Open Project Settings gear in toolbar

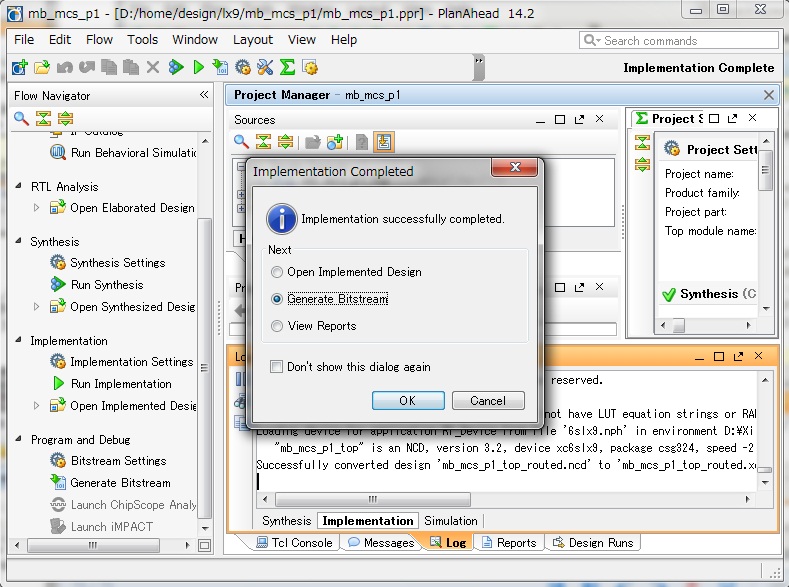point(243,67)
